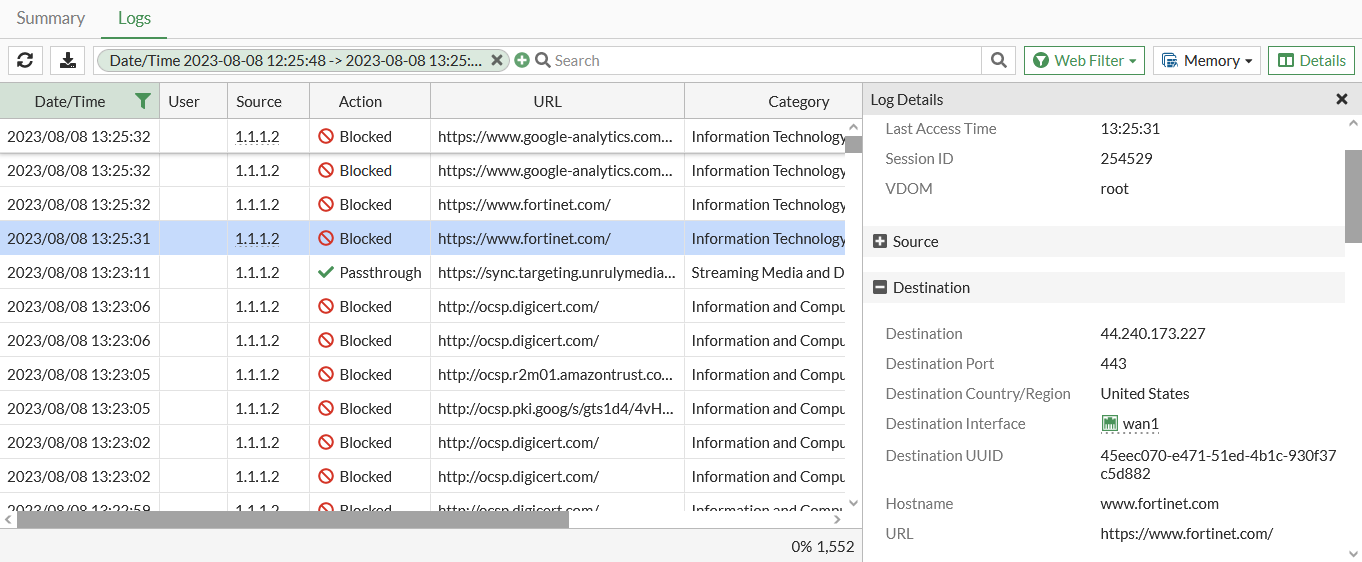The image size is (1362, 562).
Task: Click in the log Search field
Action: click(760, 61)
